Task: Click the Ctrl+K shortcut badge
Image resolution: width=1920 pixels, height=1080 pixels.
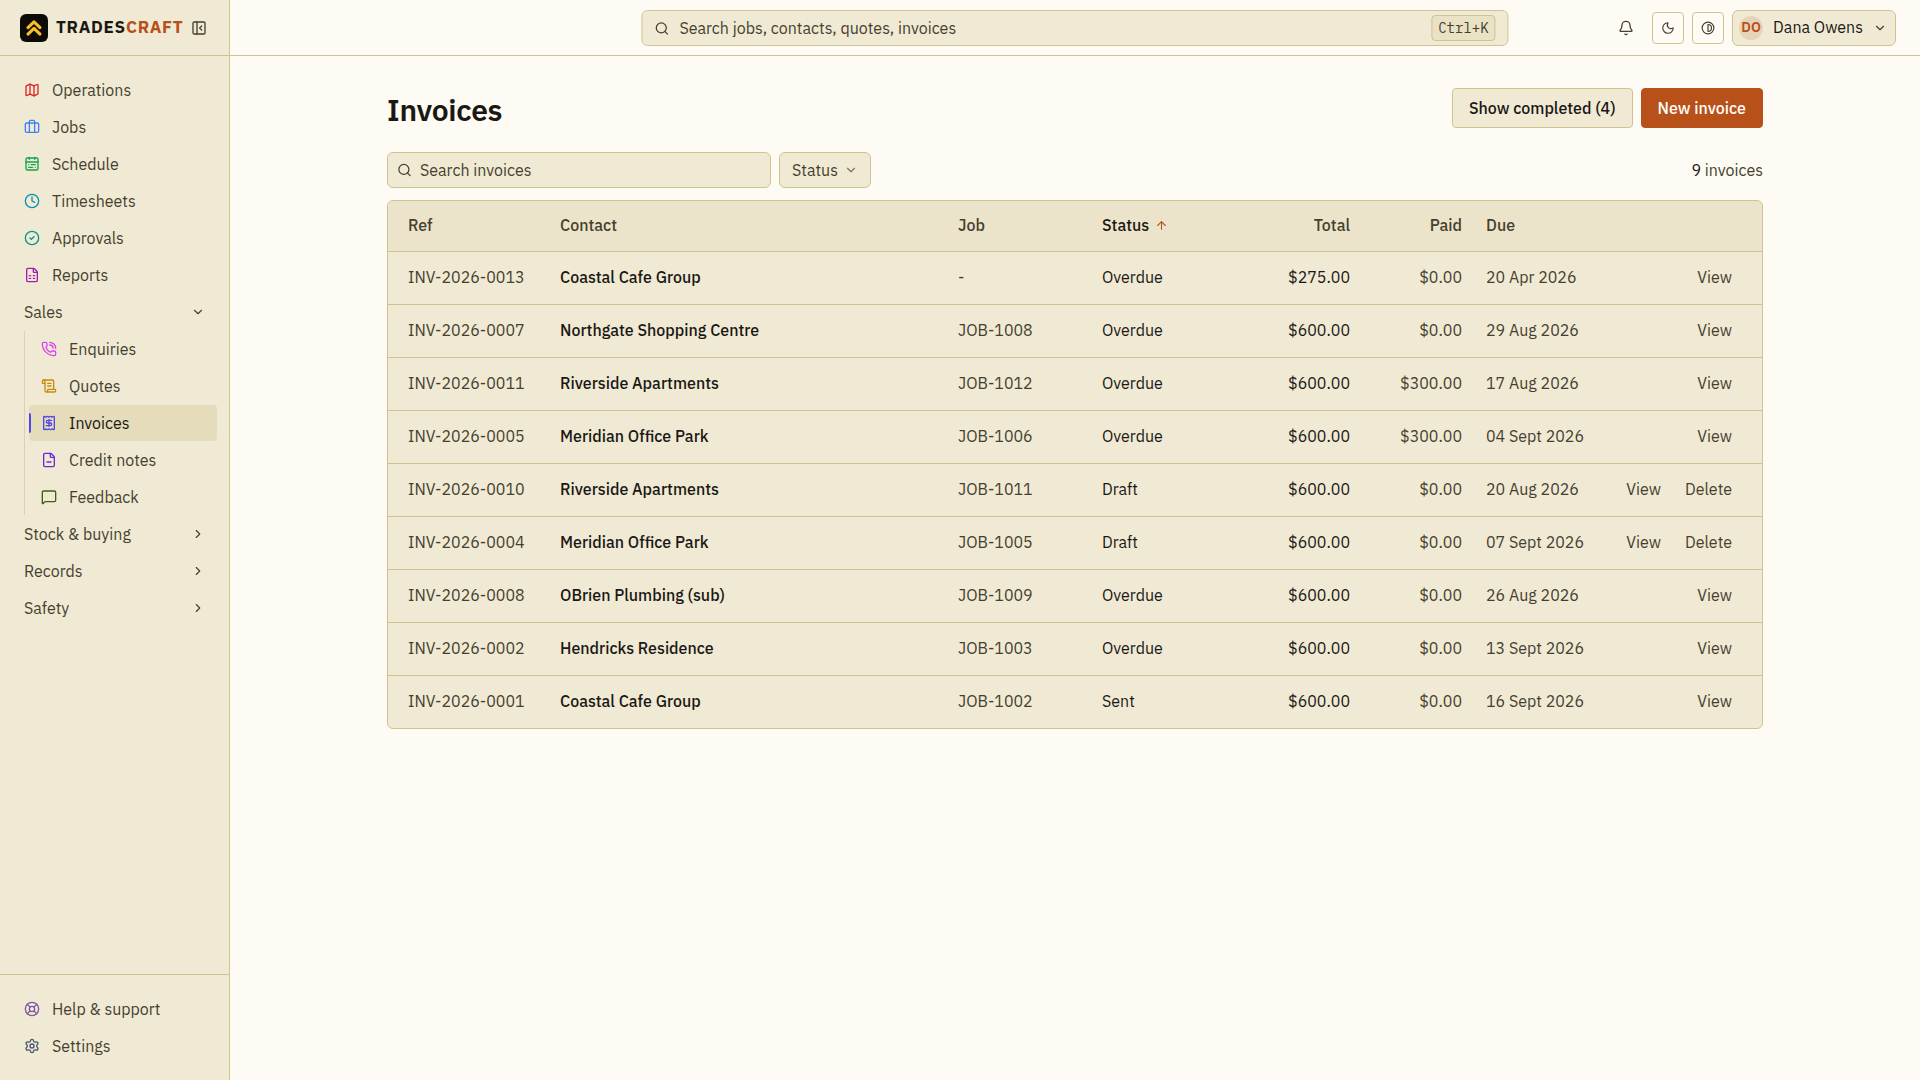Action: pyautogui.click(x=1463, y=28)
